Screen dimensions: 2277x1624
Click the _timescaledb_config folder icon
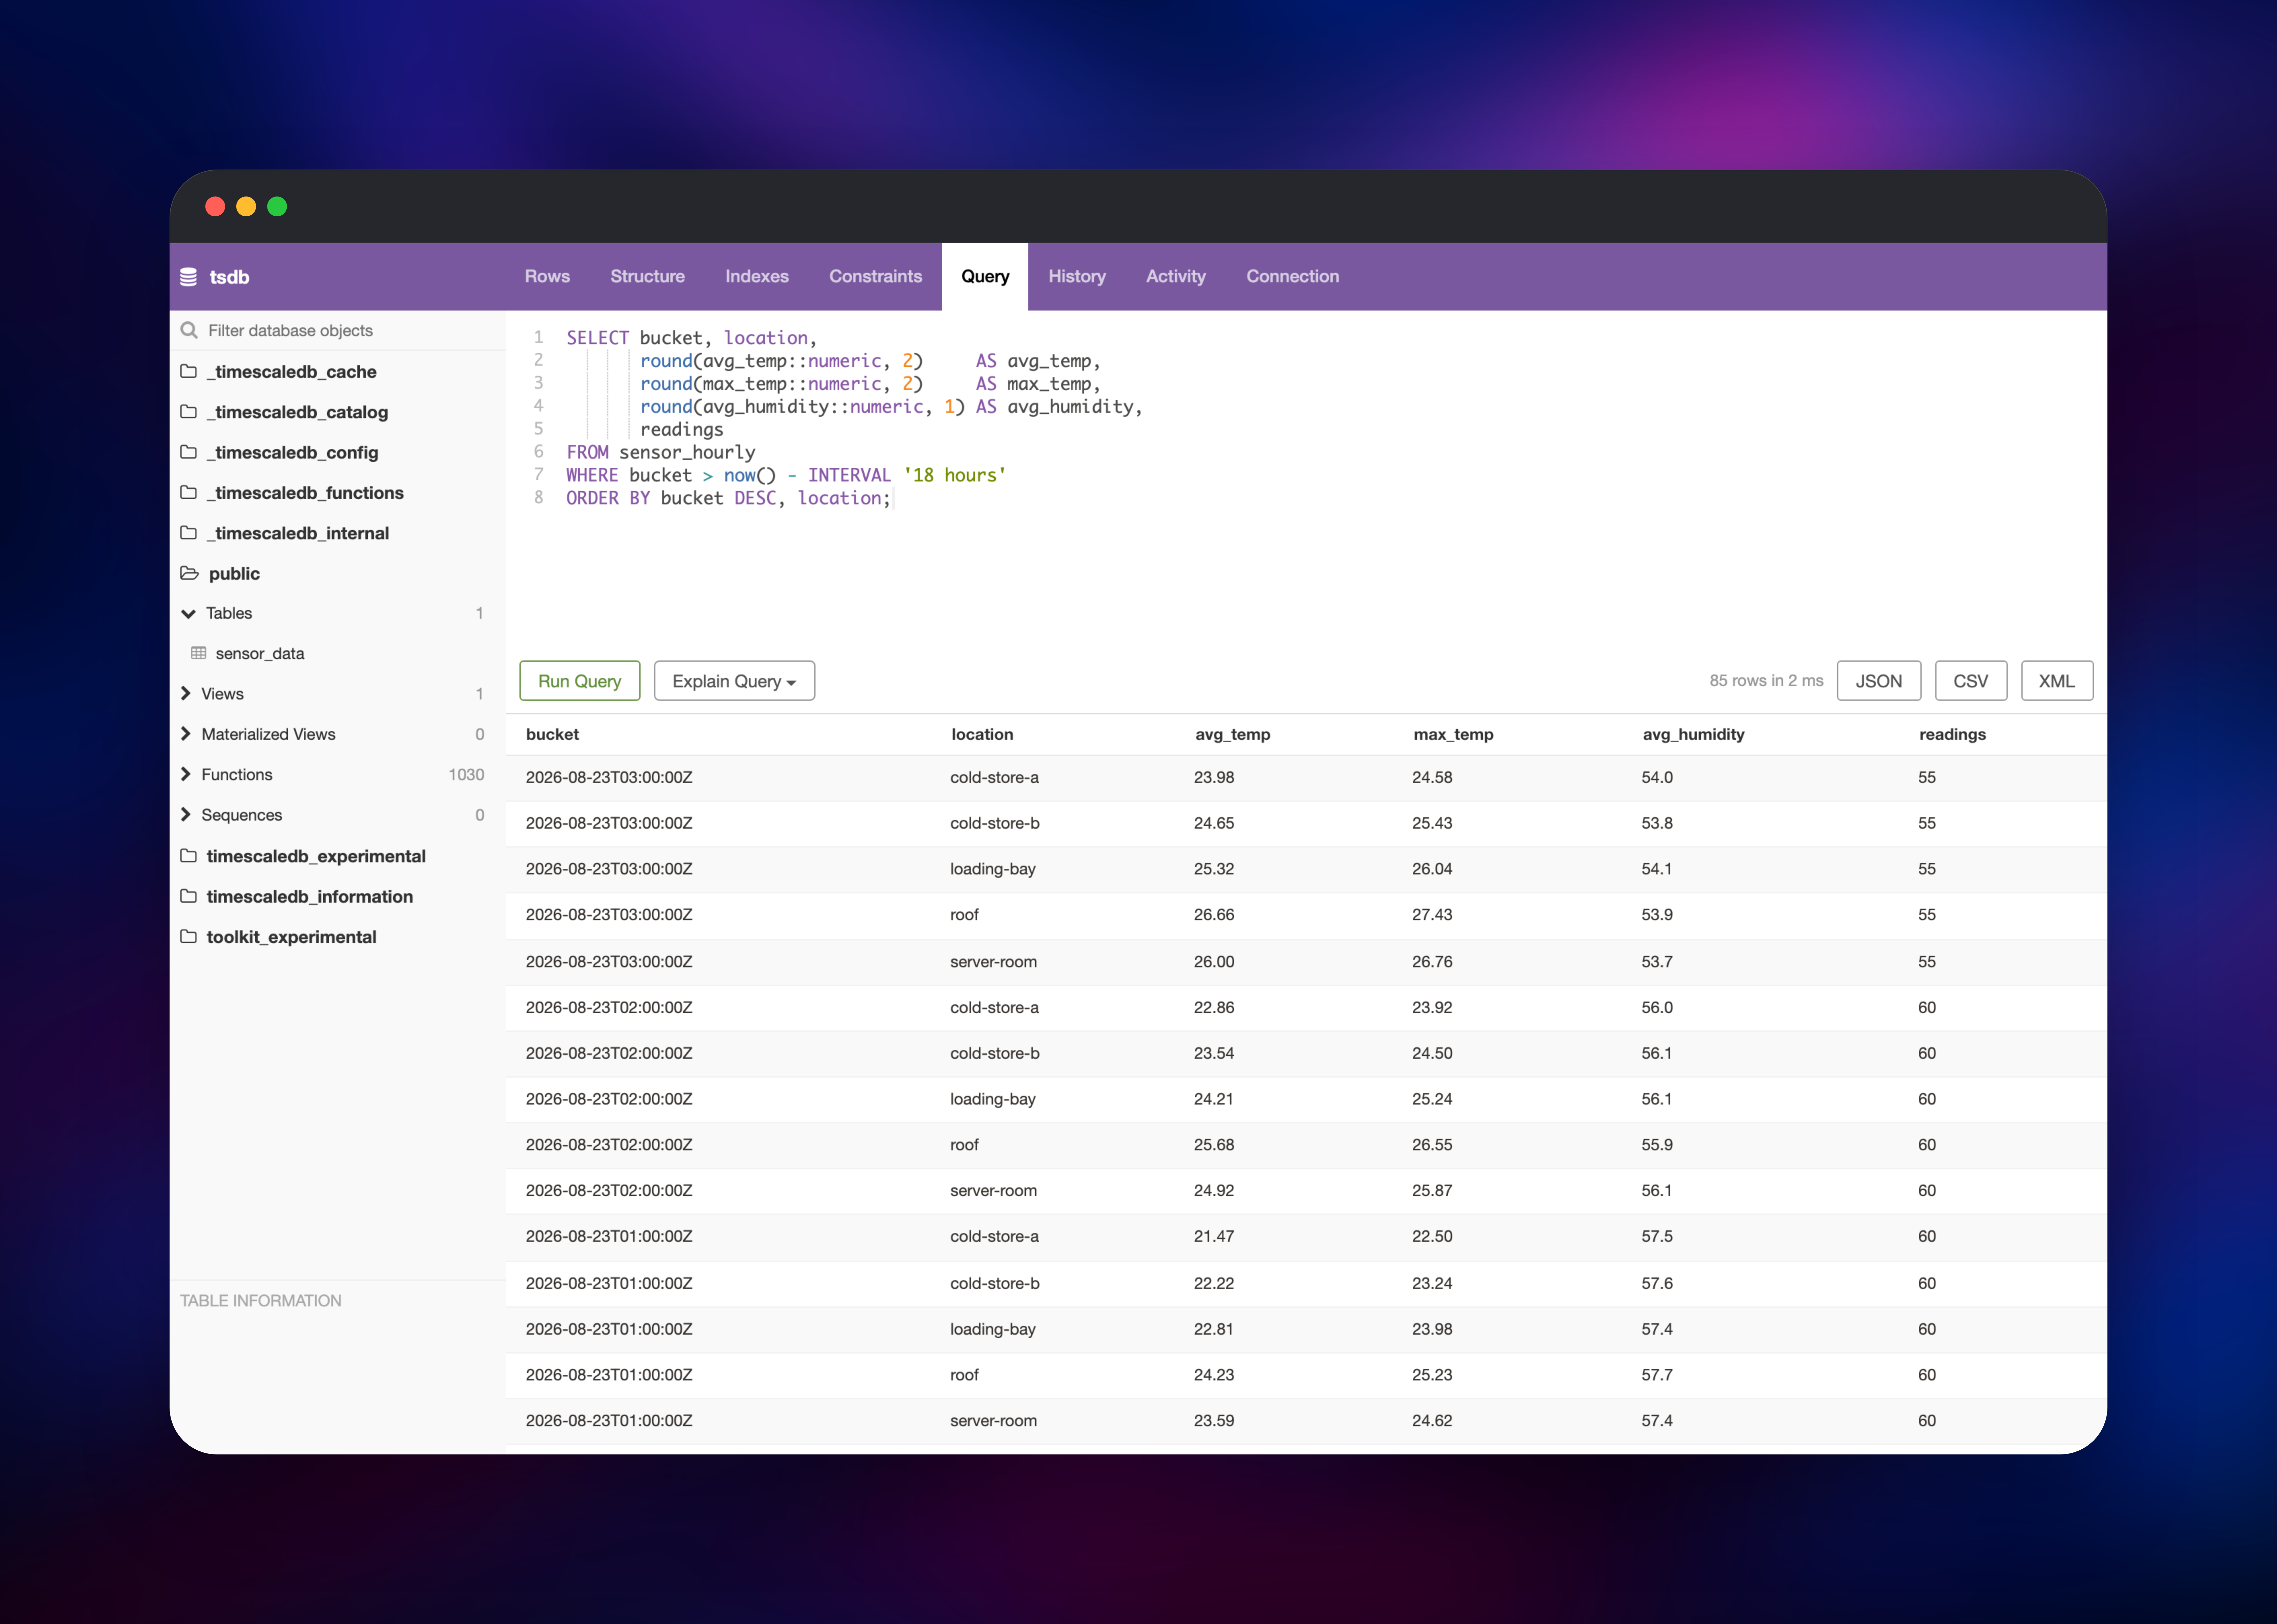[x=188, y=452]
